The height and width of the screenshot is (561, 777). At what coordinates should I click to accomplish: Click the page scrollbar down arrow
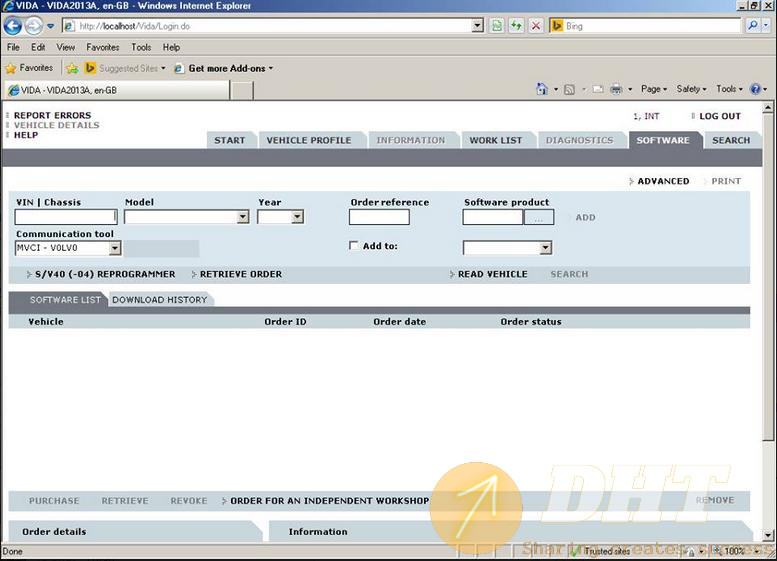pos(768,535)
